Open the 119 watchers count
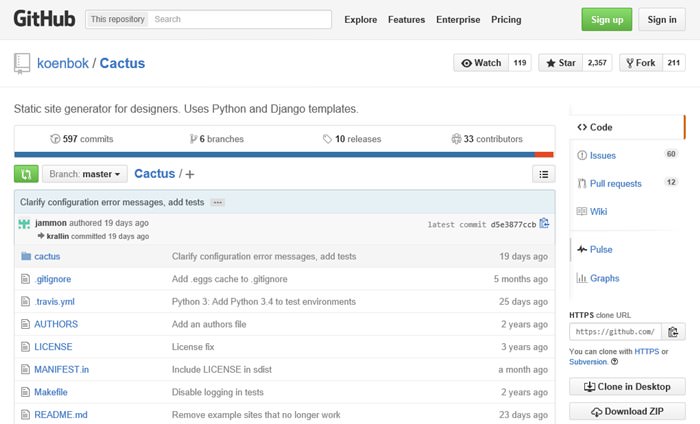Image resolution: width=700 pixels, height=424 pixels. (520, 63)
